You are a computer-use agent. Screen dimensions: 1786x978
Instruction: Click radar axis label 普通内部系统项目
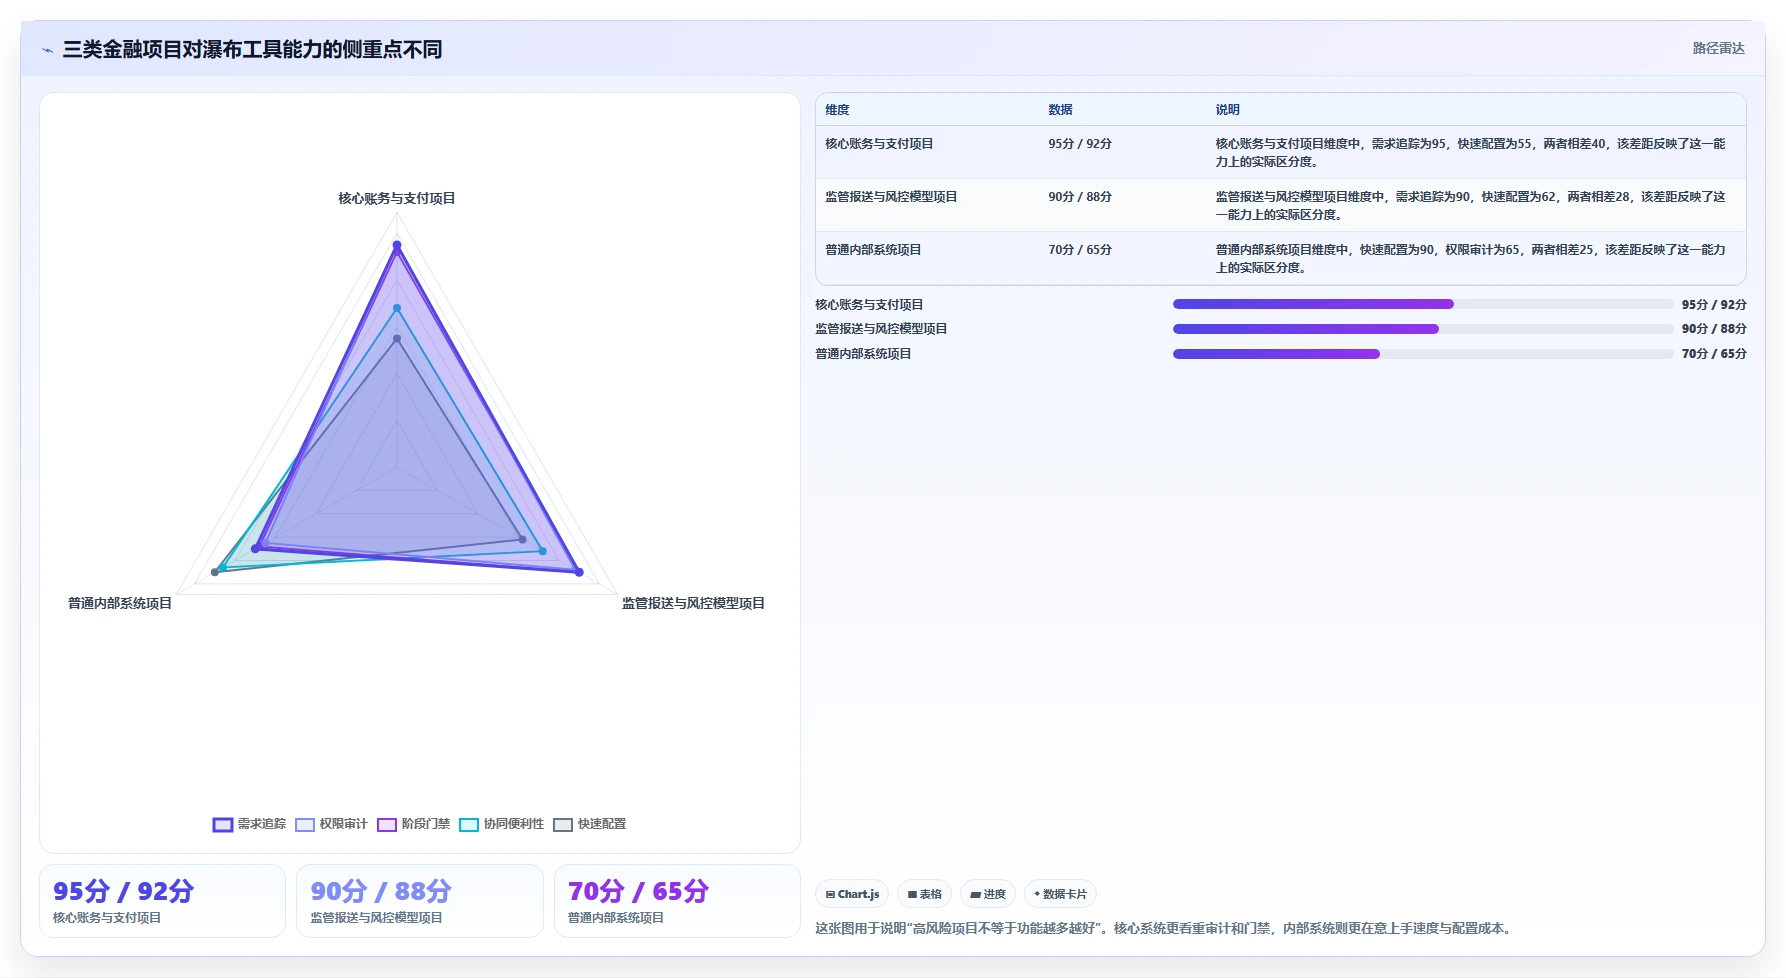pos(120,603)
